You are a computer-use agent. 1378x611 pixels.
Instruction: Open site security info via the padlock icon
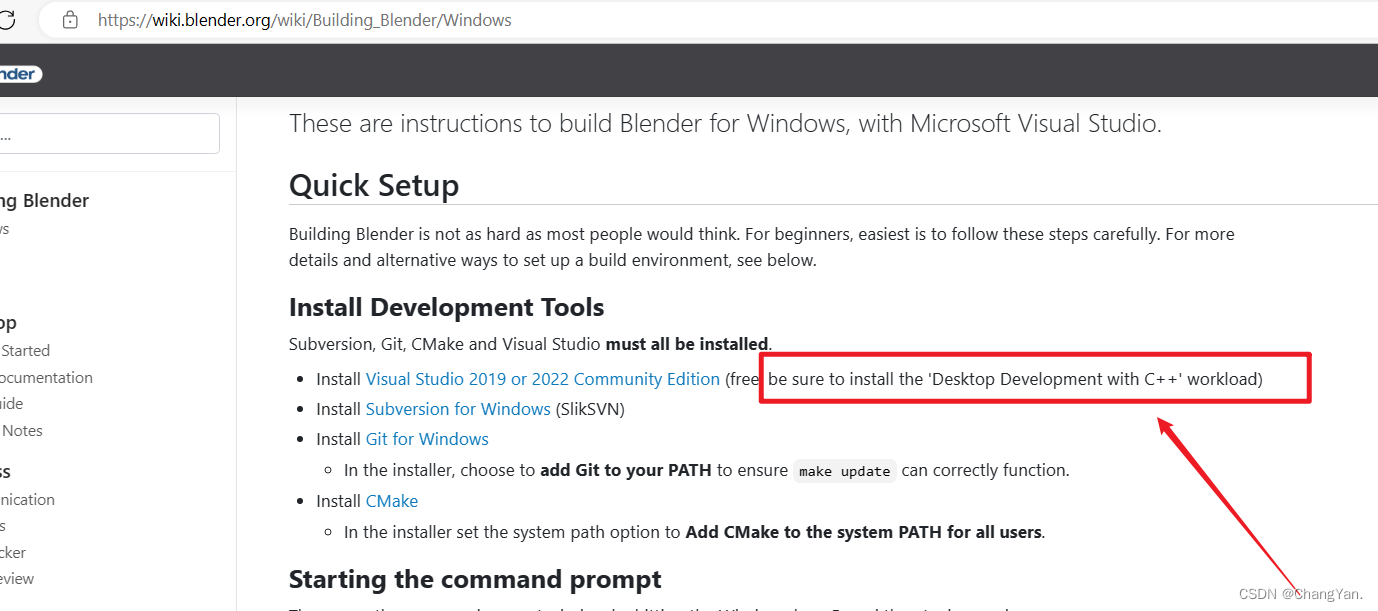(68, 19)
